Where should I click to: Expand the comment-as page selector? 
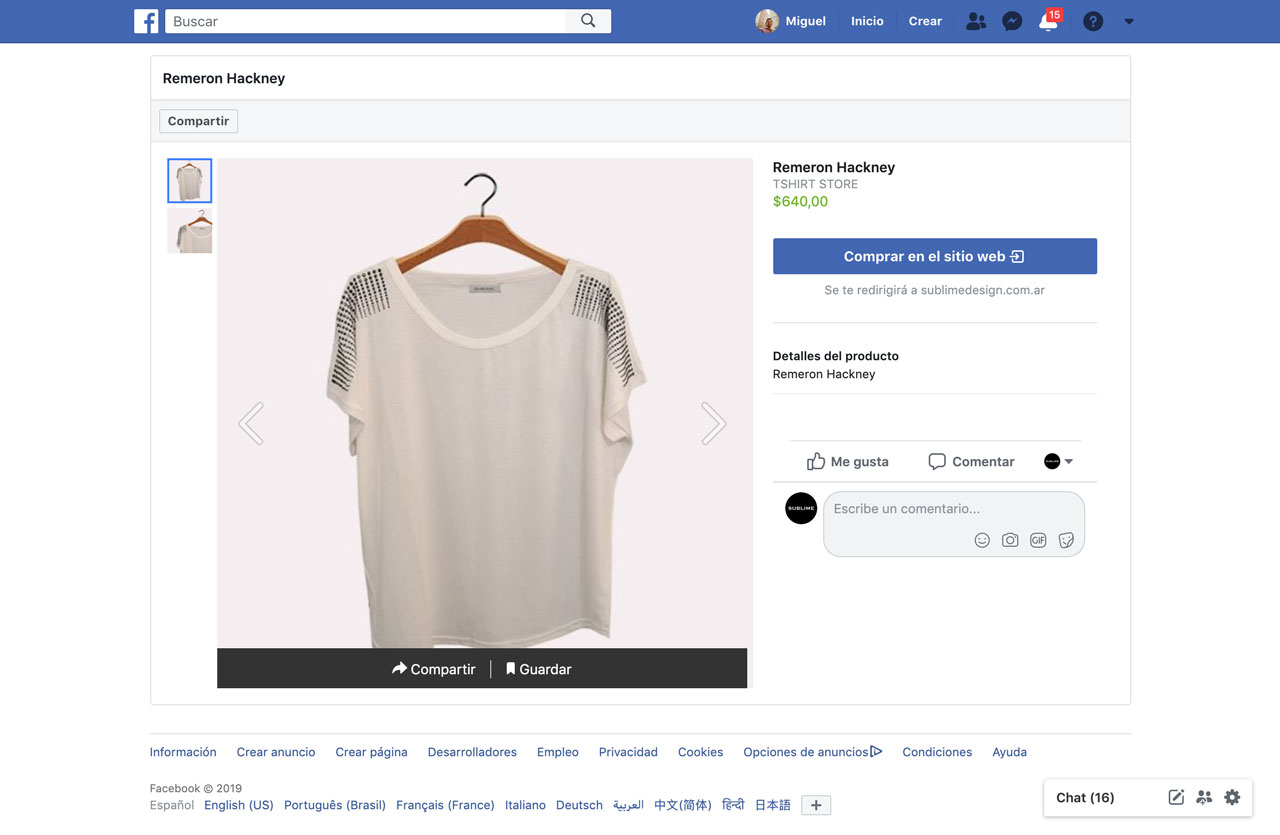1059,461
